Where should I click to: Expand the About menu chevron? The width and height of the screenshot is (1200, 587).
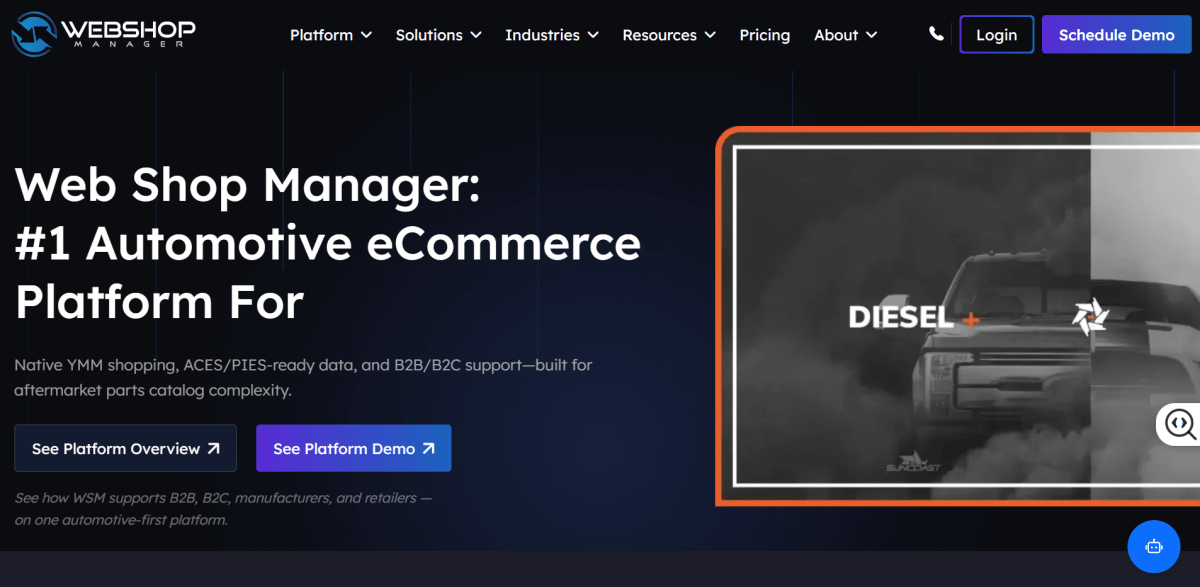(x=871, y=35)
